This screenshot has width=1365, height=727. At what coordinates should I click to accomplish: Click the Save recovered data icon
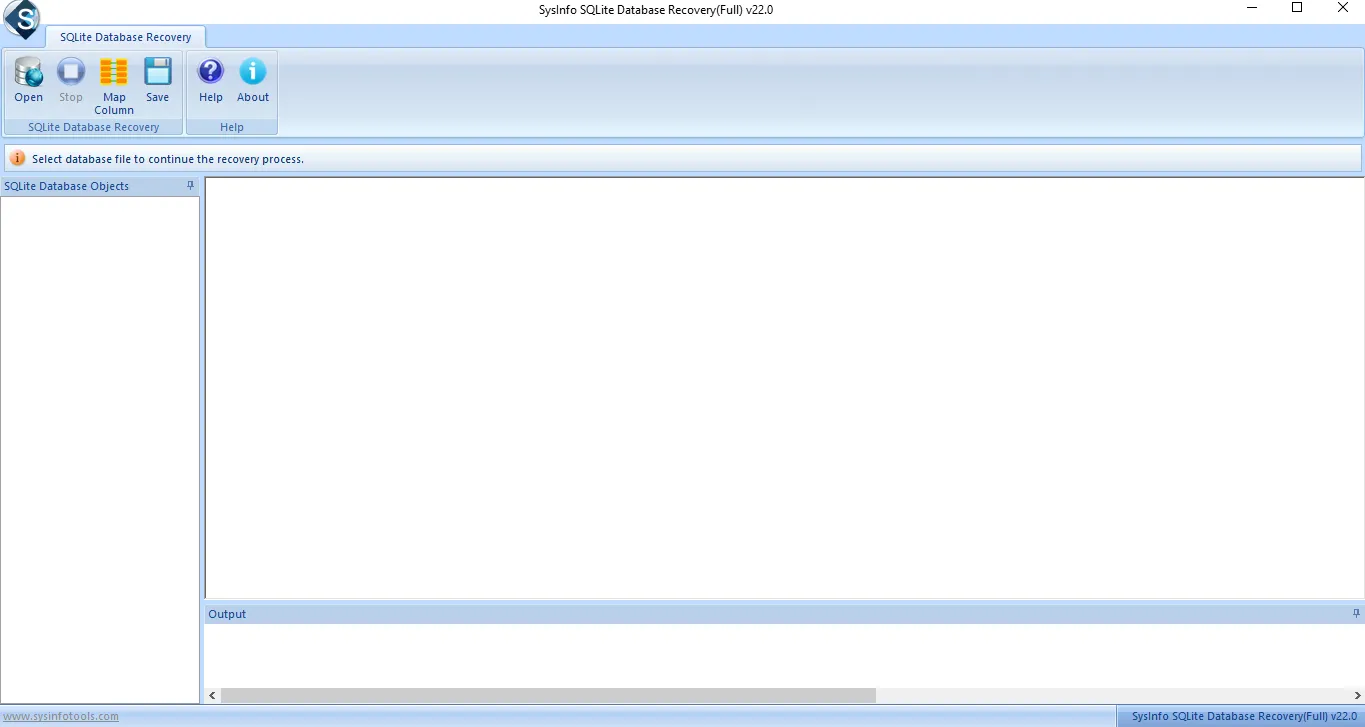coord(157,80)
